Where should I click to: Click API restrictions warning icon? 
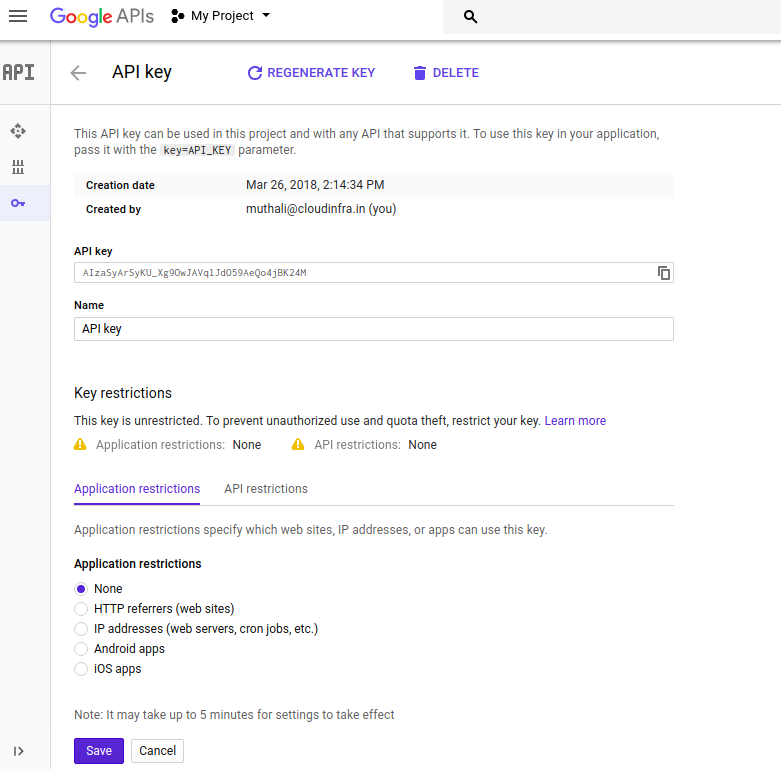point(298,444)
